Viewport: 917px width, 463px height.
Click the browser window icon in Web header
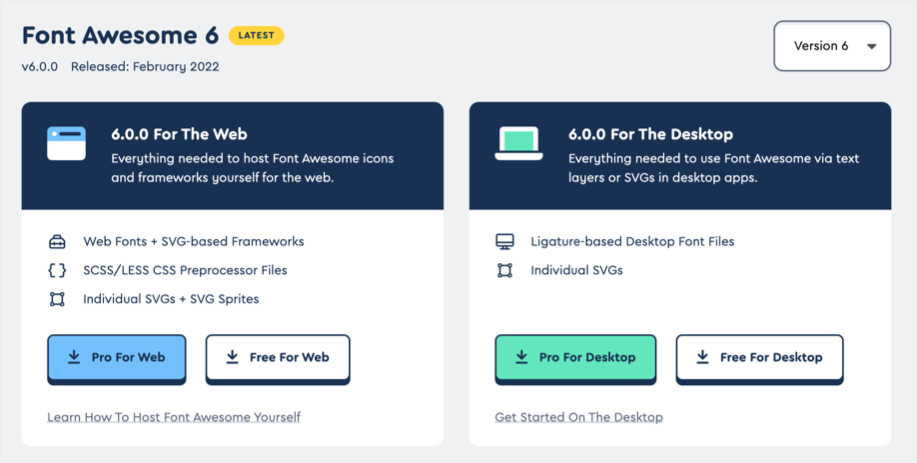click(x=66, y=143)
